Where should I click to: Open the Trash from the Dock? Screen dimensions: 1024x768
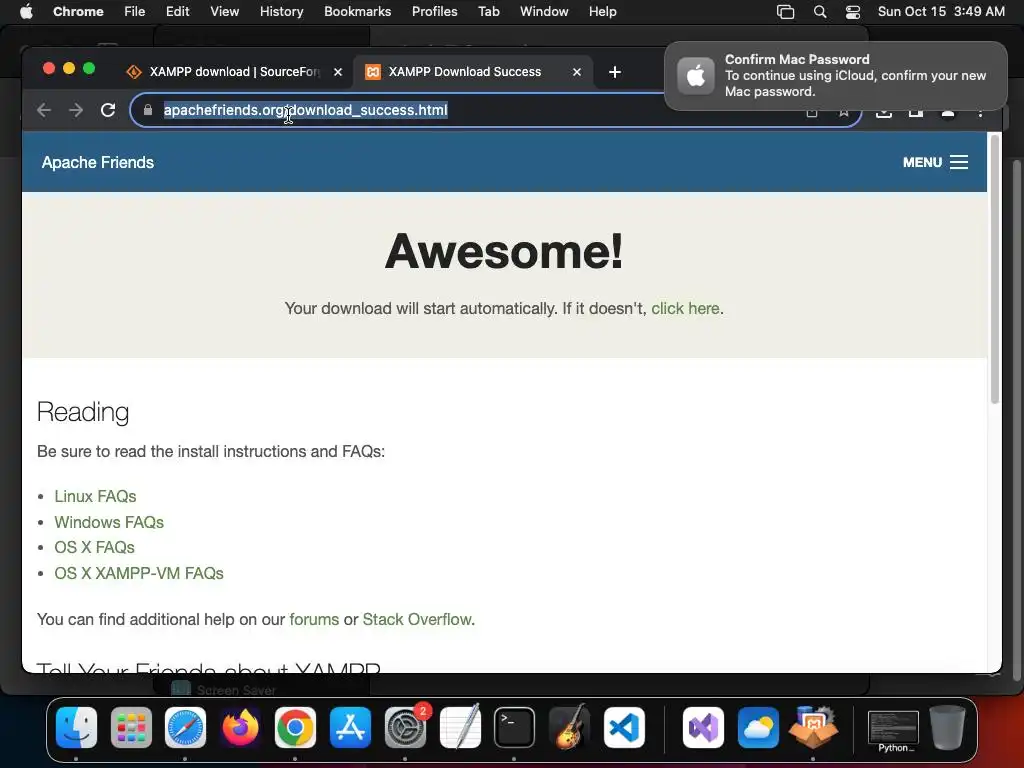point(948,728)
